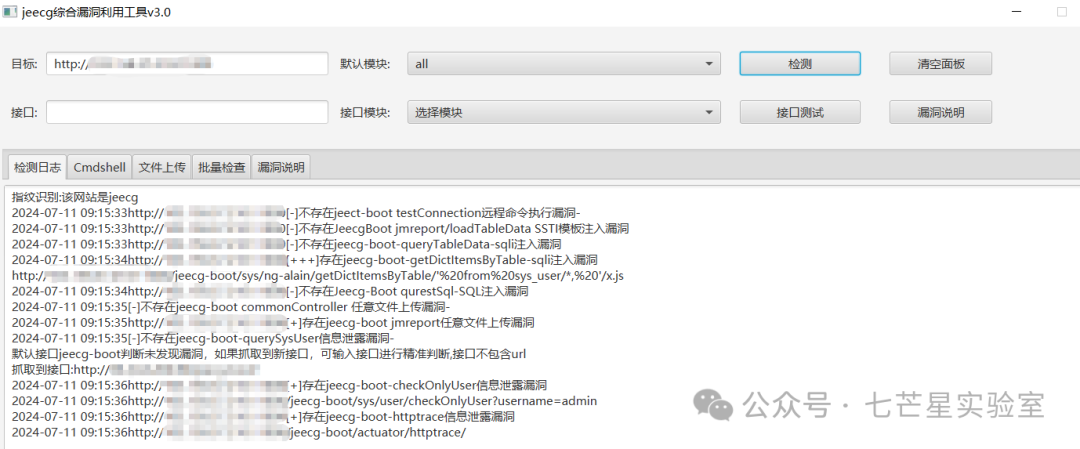
Task: Click log line 不存在Jeecg-Boot qurestSql-SQL注入漏洞
Action: (x=270, y=291)
